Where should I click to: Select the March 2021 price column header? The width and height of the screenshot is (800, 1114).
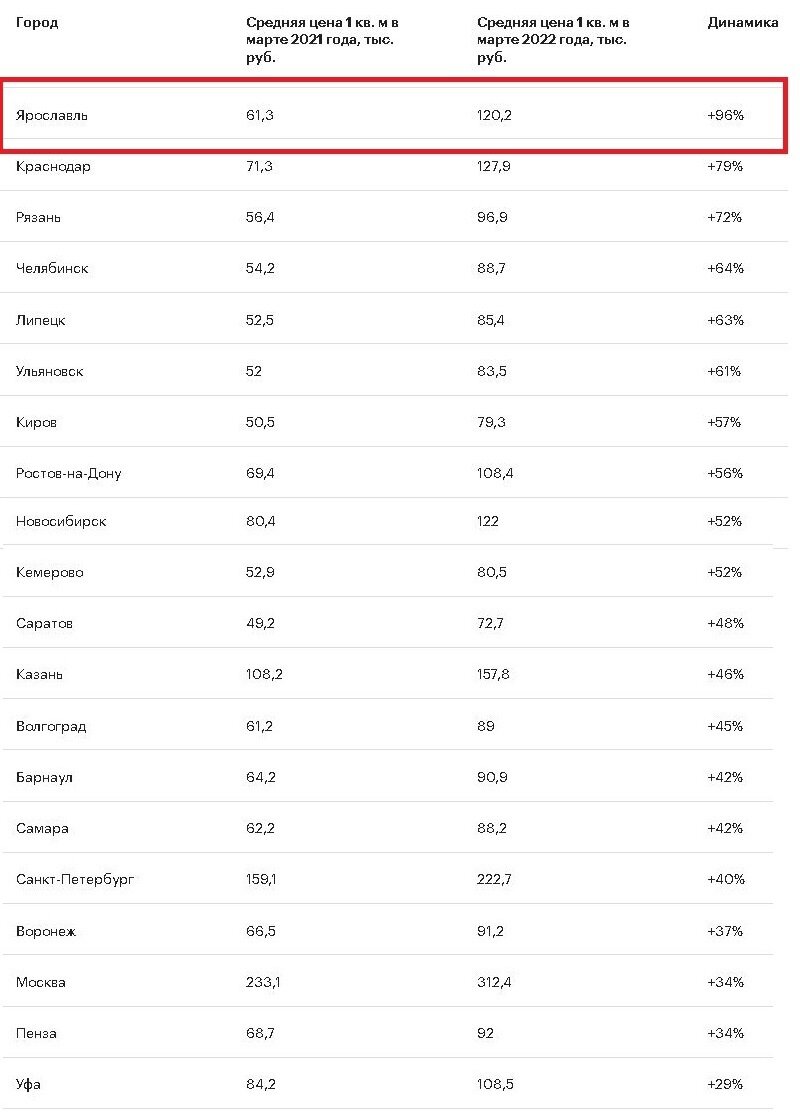322,40
